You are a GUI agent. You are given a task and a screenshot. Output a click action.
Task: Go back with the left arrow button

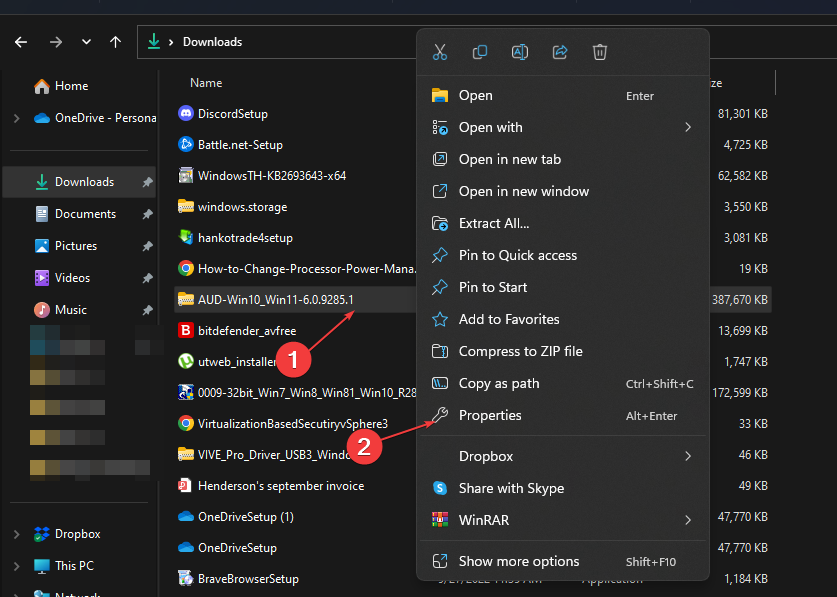pyautogui.click(x=21, y=42)
